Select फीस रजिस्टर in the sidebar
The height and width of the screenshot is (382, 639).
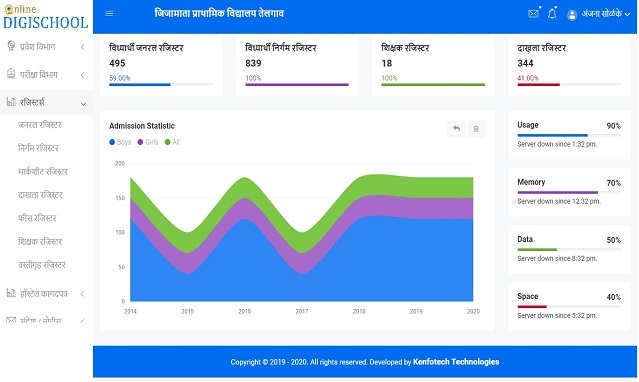point(37,218)
